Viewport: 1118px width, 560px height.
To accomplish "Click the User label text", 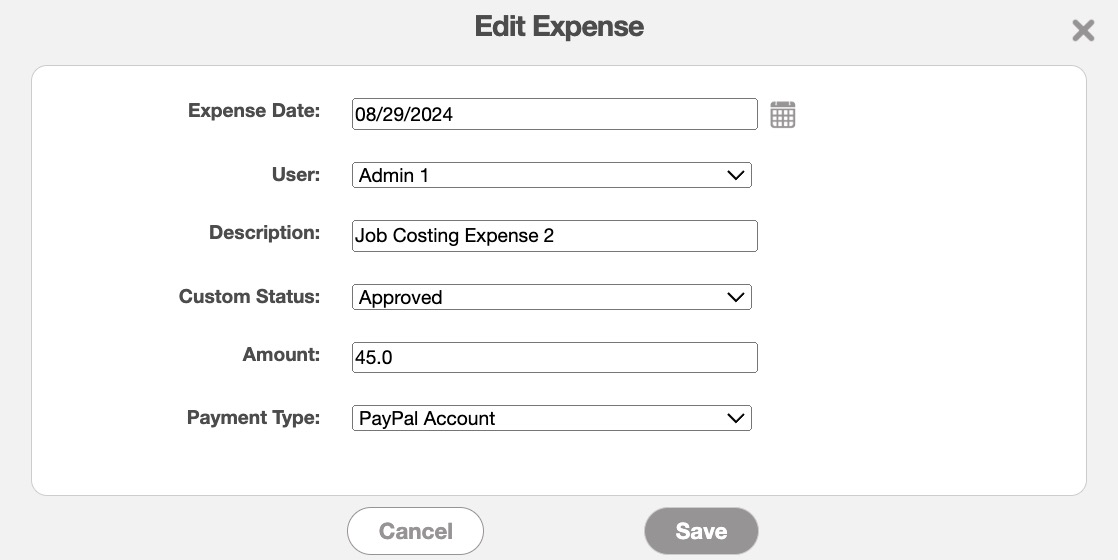I will (295, 174).
